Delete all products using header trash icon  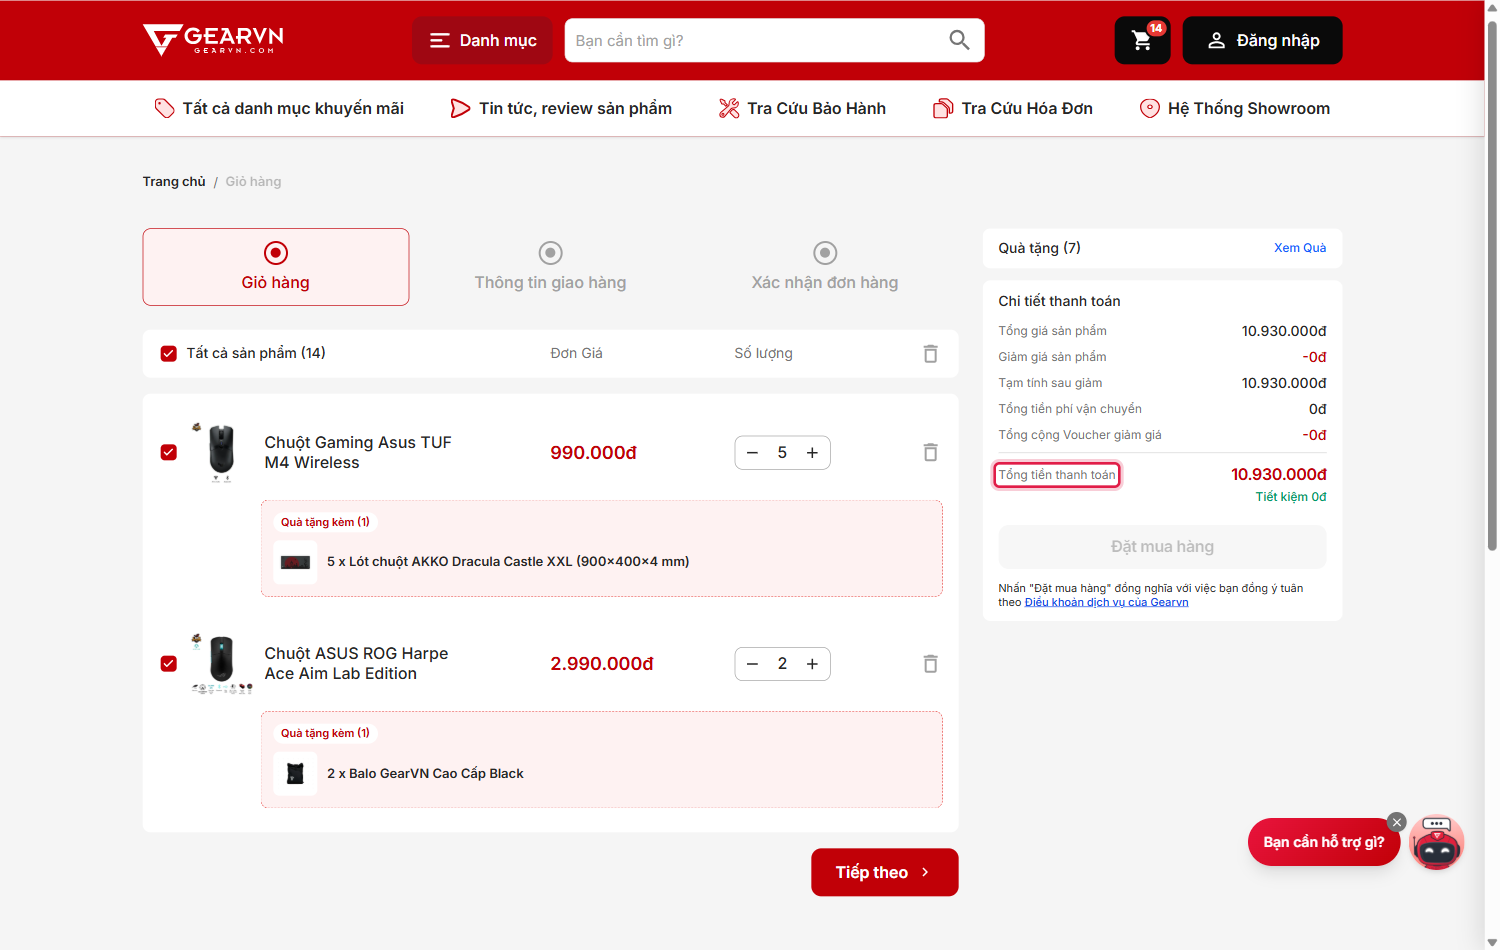point(930,354)
